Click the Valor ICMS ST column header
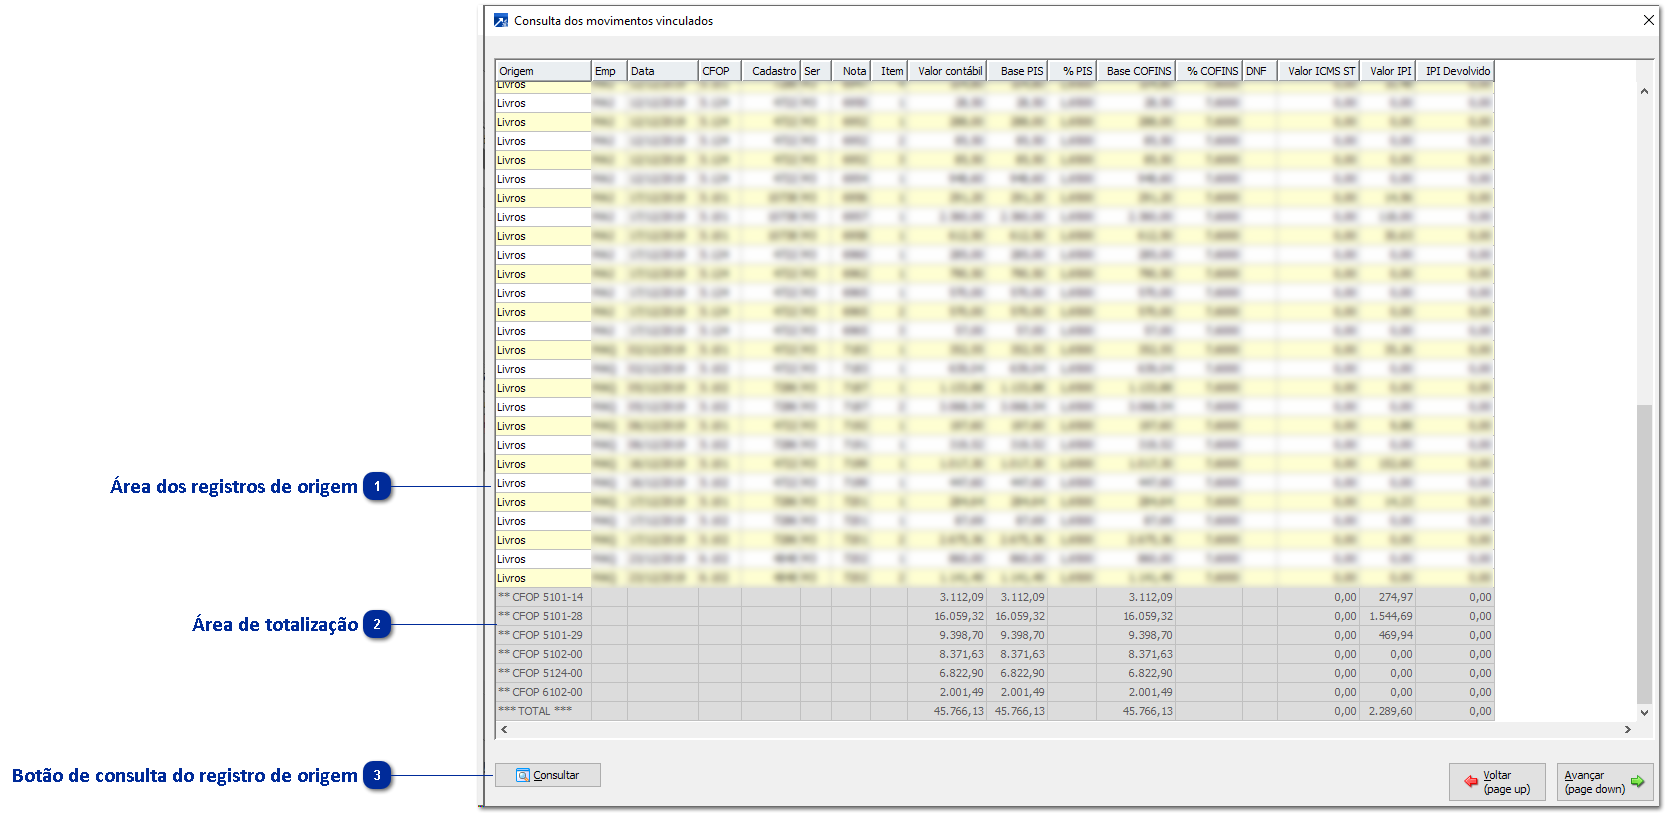 click(x=1320, y=71)
